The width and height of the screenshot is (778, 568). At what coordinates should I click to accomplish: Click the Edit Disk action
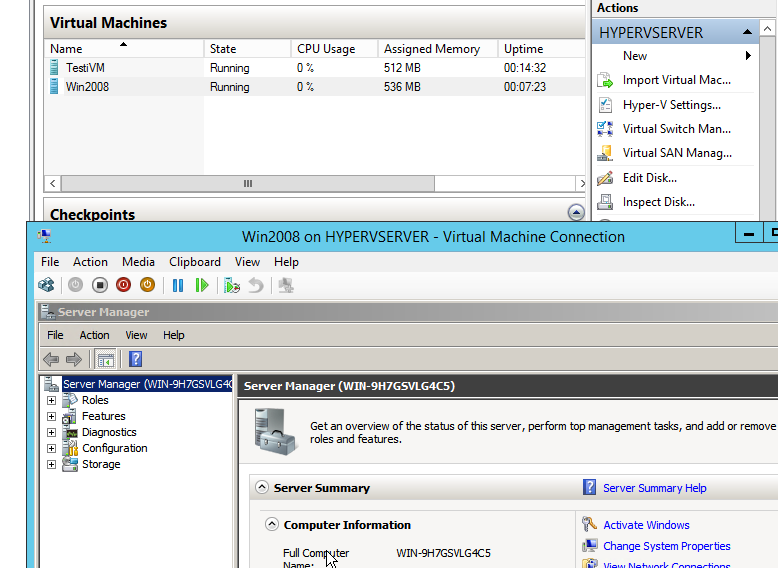(650, 178)
